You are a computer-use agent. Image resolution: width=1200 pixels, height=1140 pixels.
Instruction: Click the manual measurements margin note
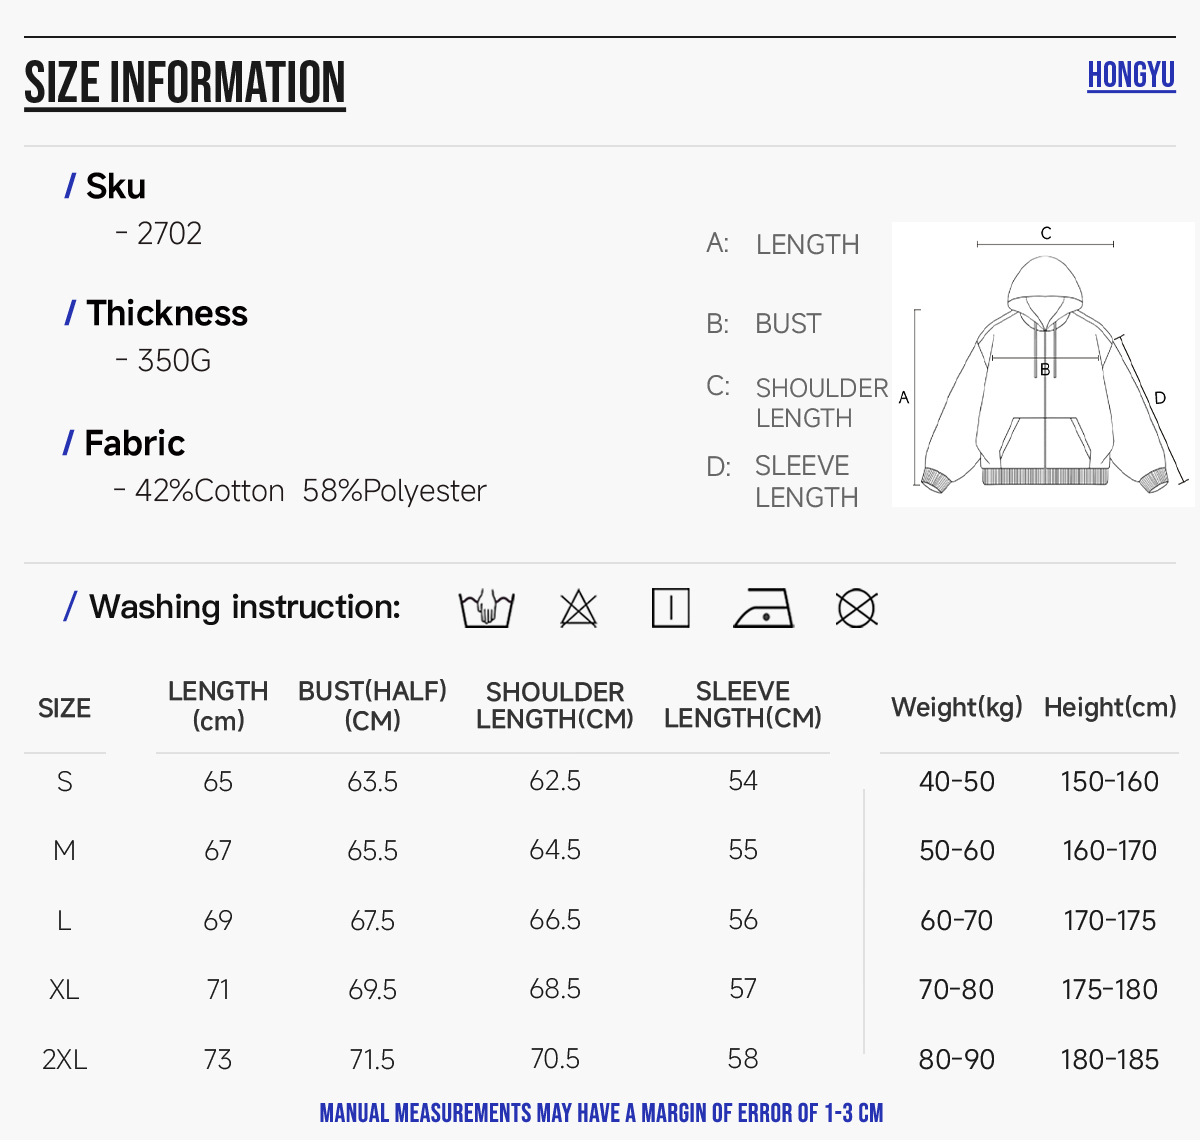[x=601, y=1113]
